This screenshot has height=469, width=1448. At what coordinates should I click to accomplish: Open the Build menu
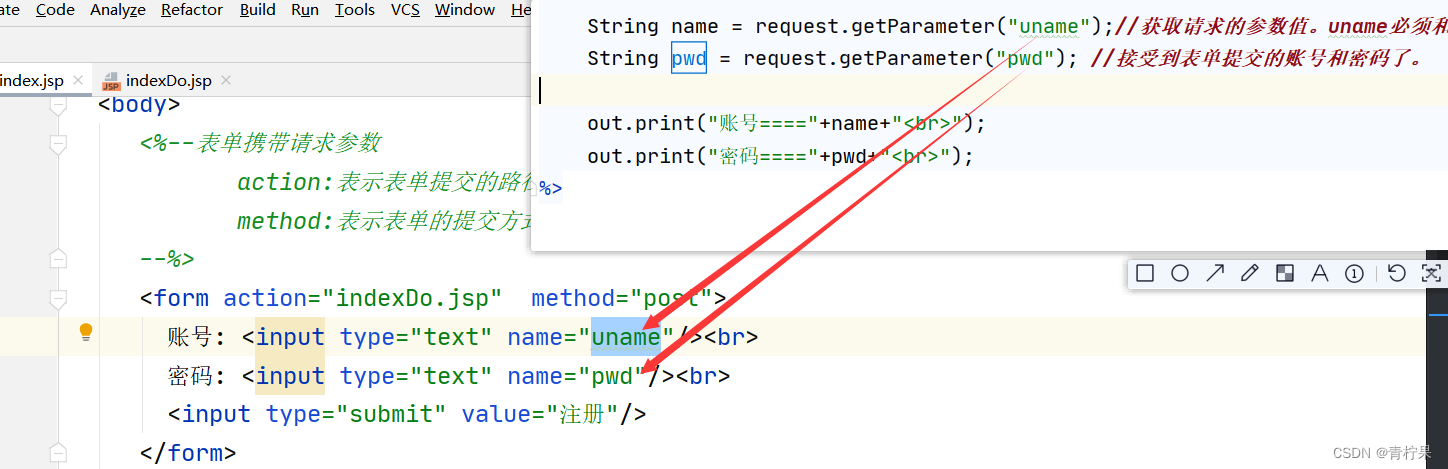click(x=258, y=10)
